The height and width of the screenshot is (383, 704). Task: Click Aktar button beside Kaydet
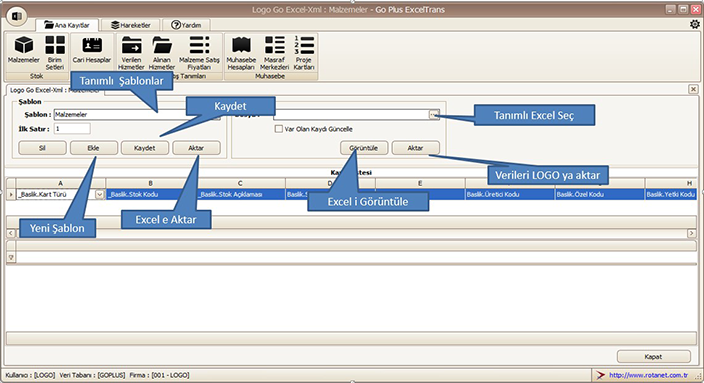196,148
